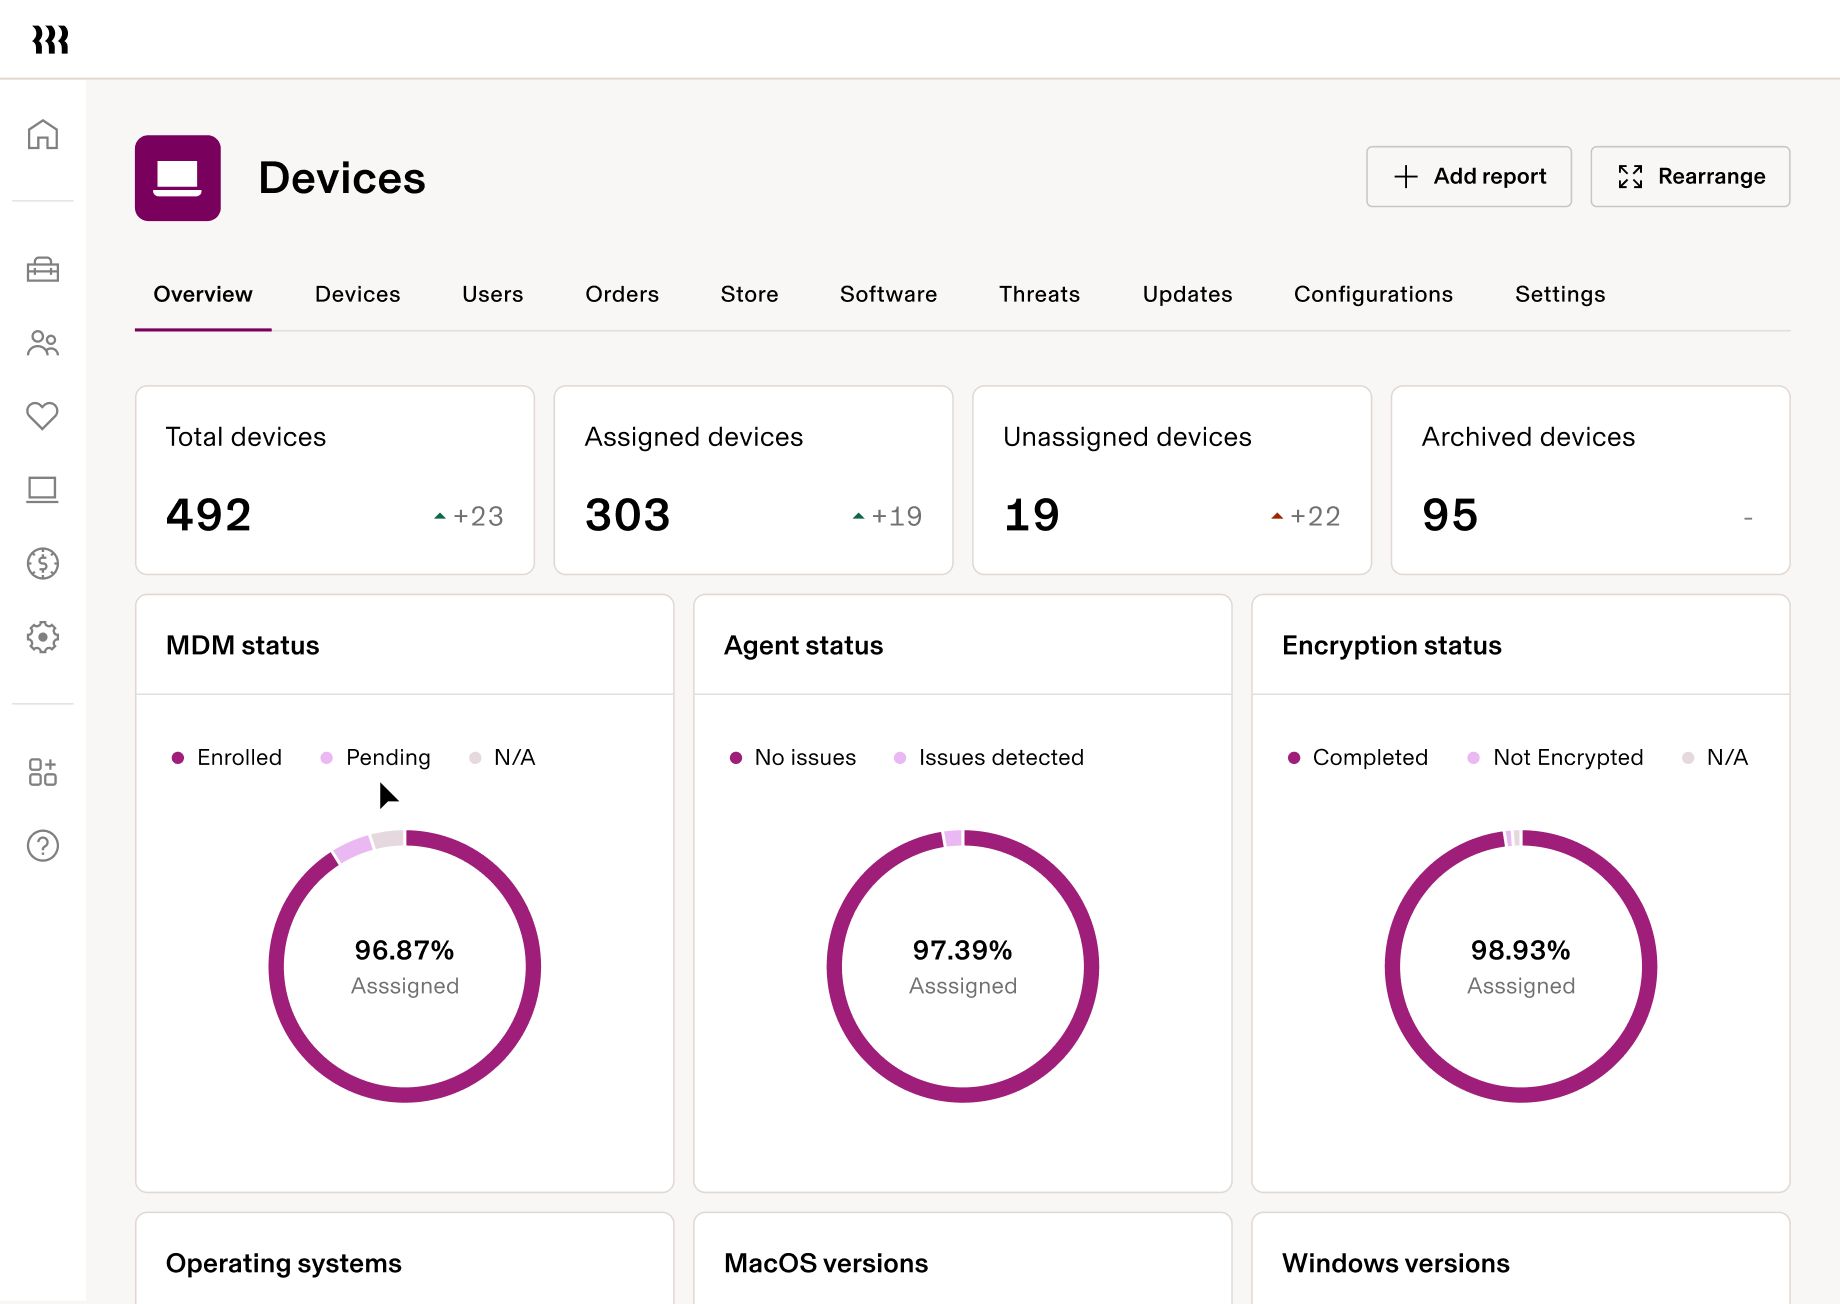The image size is (1840, 1304).
Task: Click the Add report button
Action: [1468, 176]
